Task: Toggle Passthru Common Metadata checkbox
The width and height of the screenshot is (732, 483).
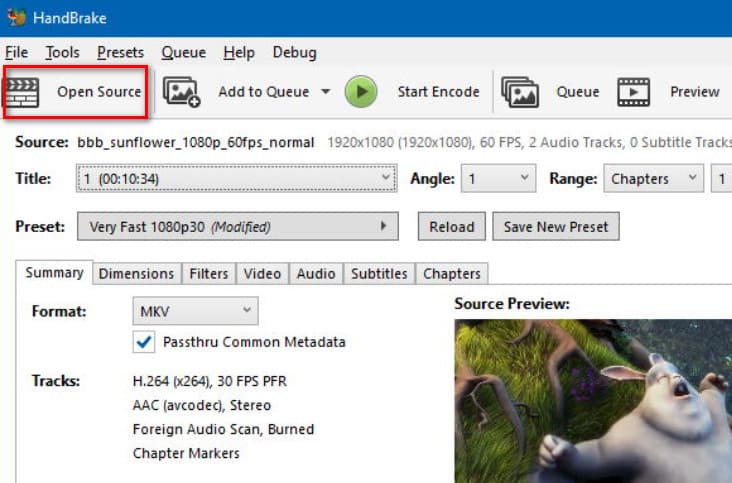Action: point(144,342)
